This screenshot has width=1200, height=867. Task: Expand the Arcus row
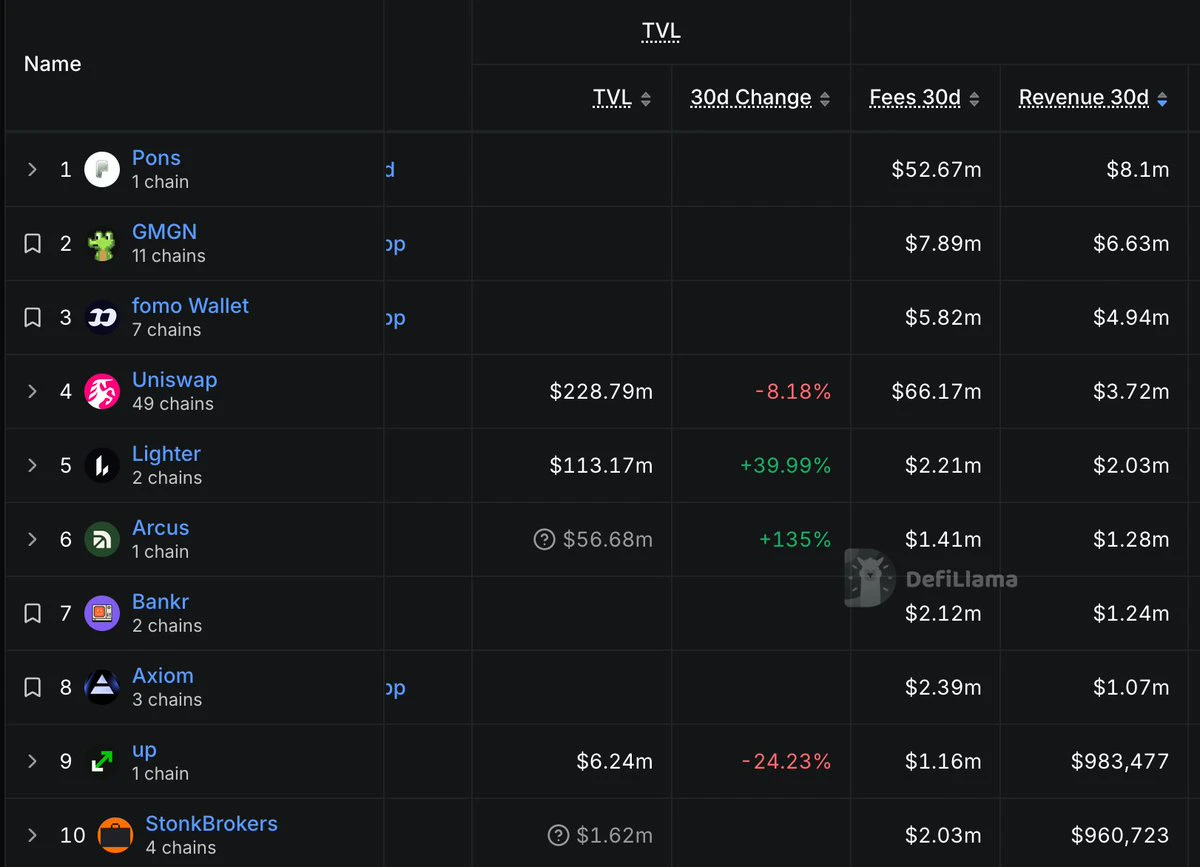click(32, 540)
